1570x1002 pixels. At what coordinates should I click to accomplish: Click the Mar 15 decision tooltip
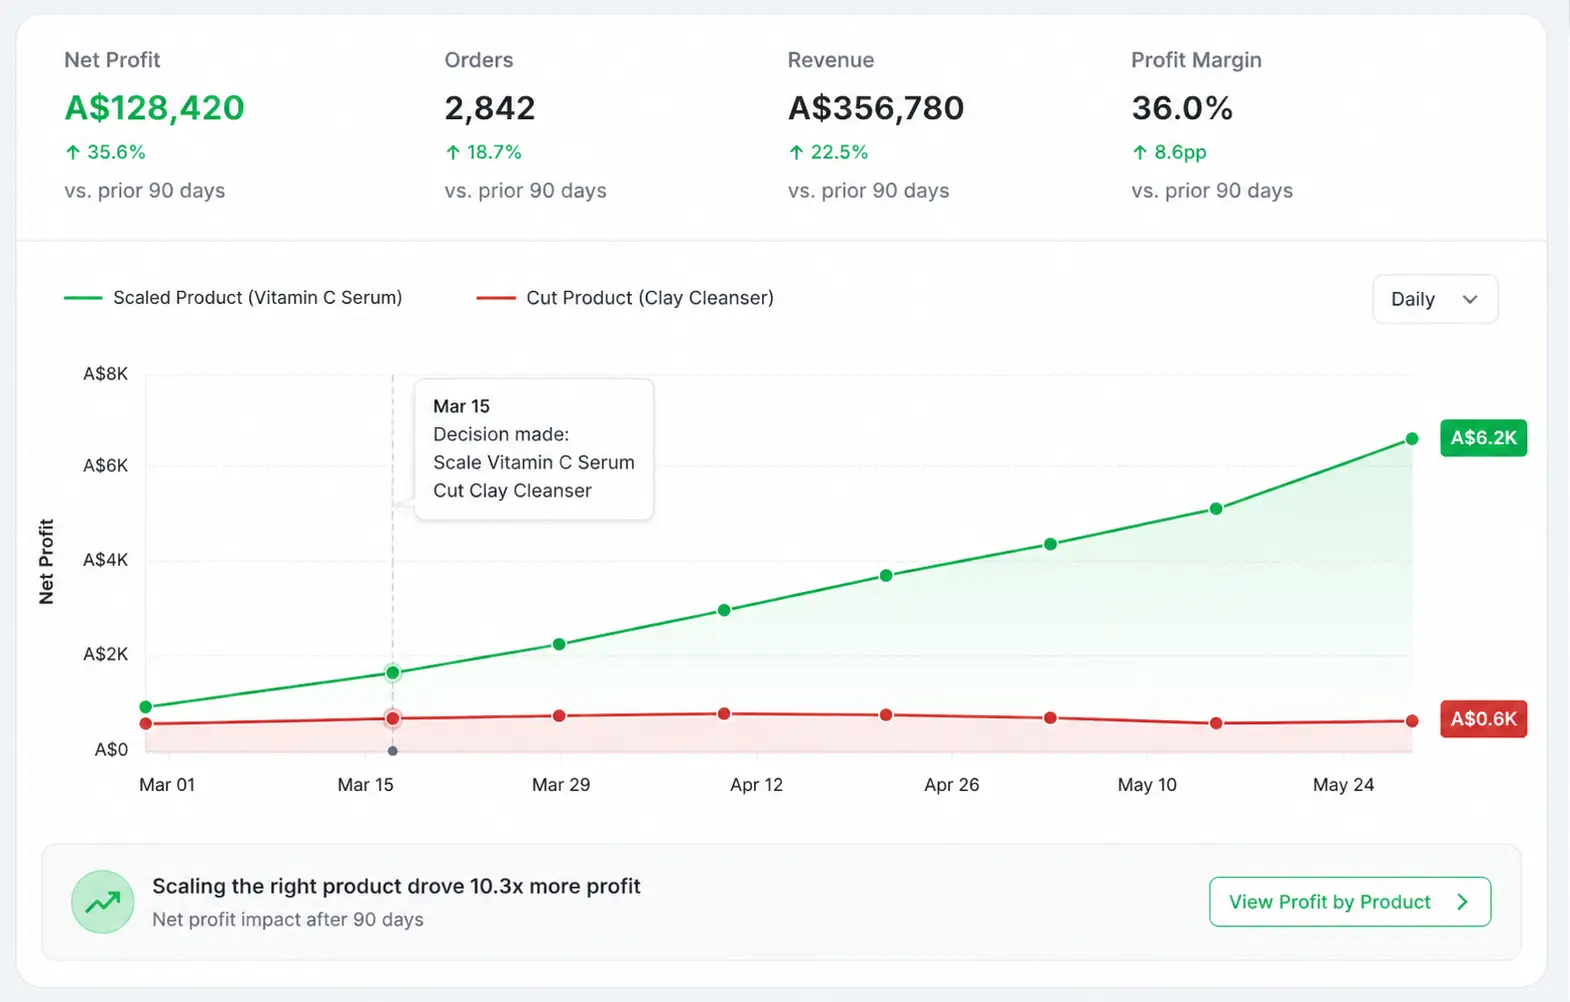pos(534,449)
